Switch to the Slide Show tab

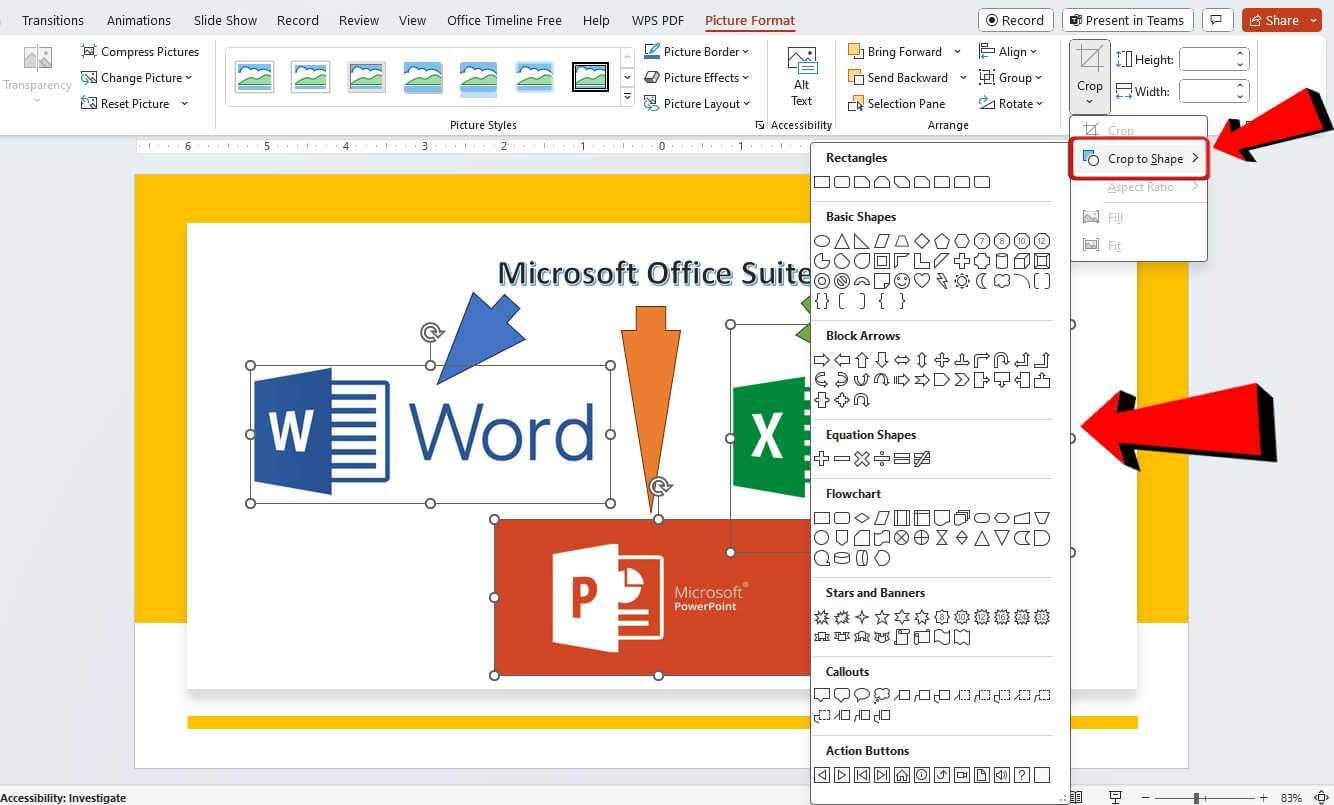[226, 20]
